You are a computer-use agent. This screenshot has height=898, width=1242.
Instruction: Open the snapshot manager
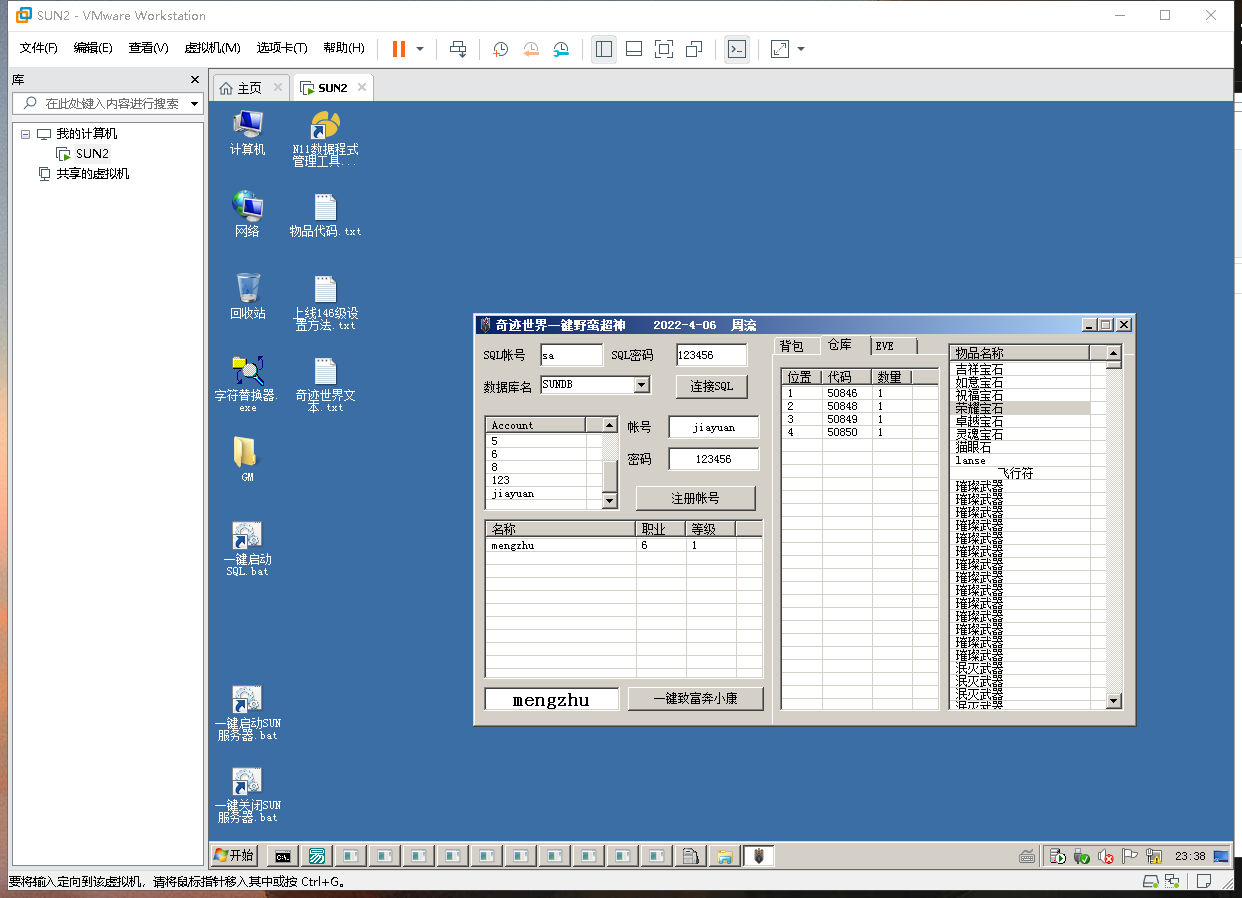[x=562, y=49]
